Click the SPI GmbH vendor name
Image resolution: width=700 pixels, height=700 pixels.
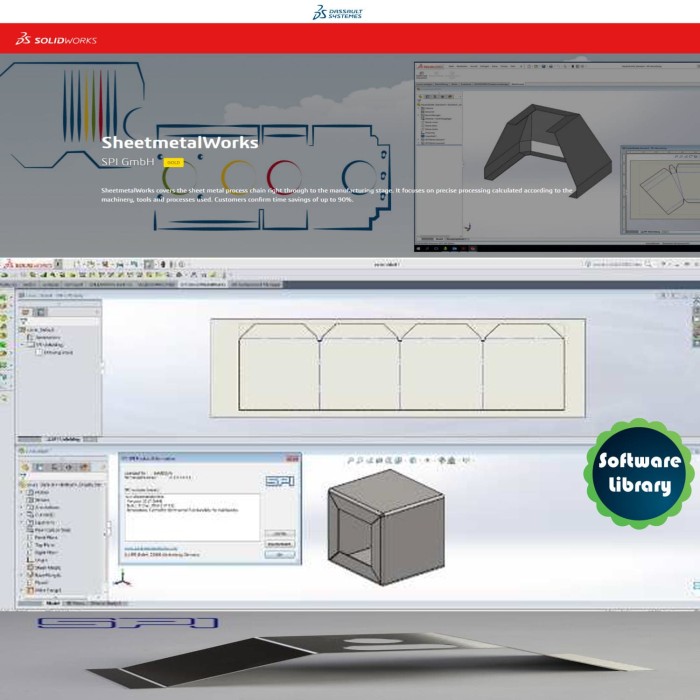(128, 162)
